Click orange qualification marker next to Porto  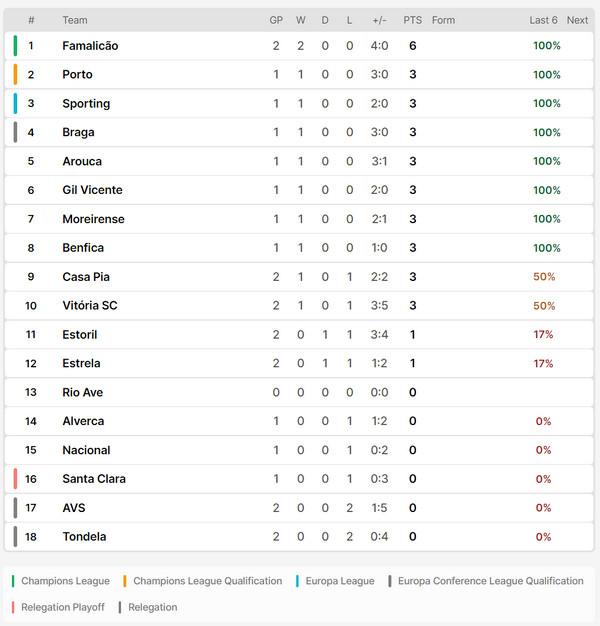coord(15,74)
